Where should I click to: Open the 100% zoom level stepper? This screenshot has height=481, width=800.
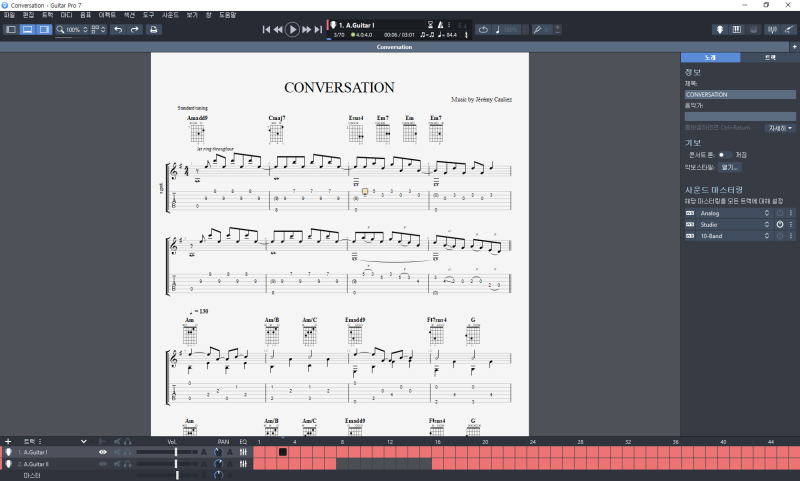point(85,30)
